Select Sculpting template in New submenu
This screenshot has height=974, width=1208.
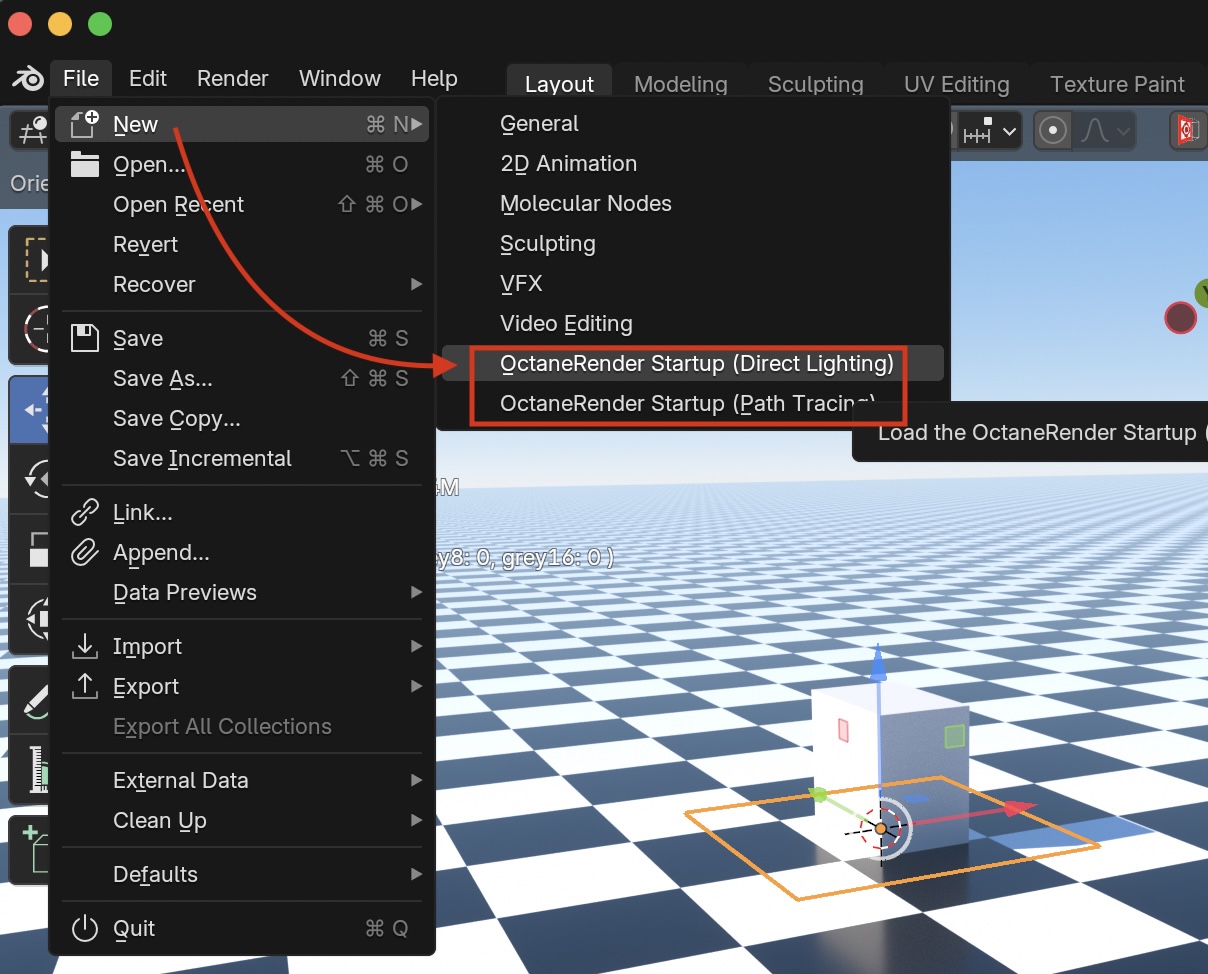point(693,244)
